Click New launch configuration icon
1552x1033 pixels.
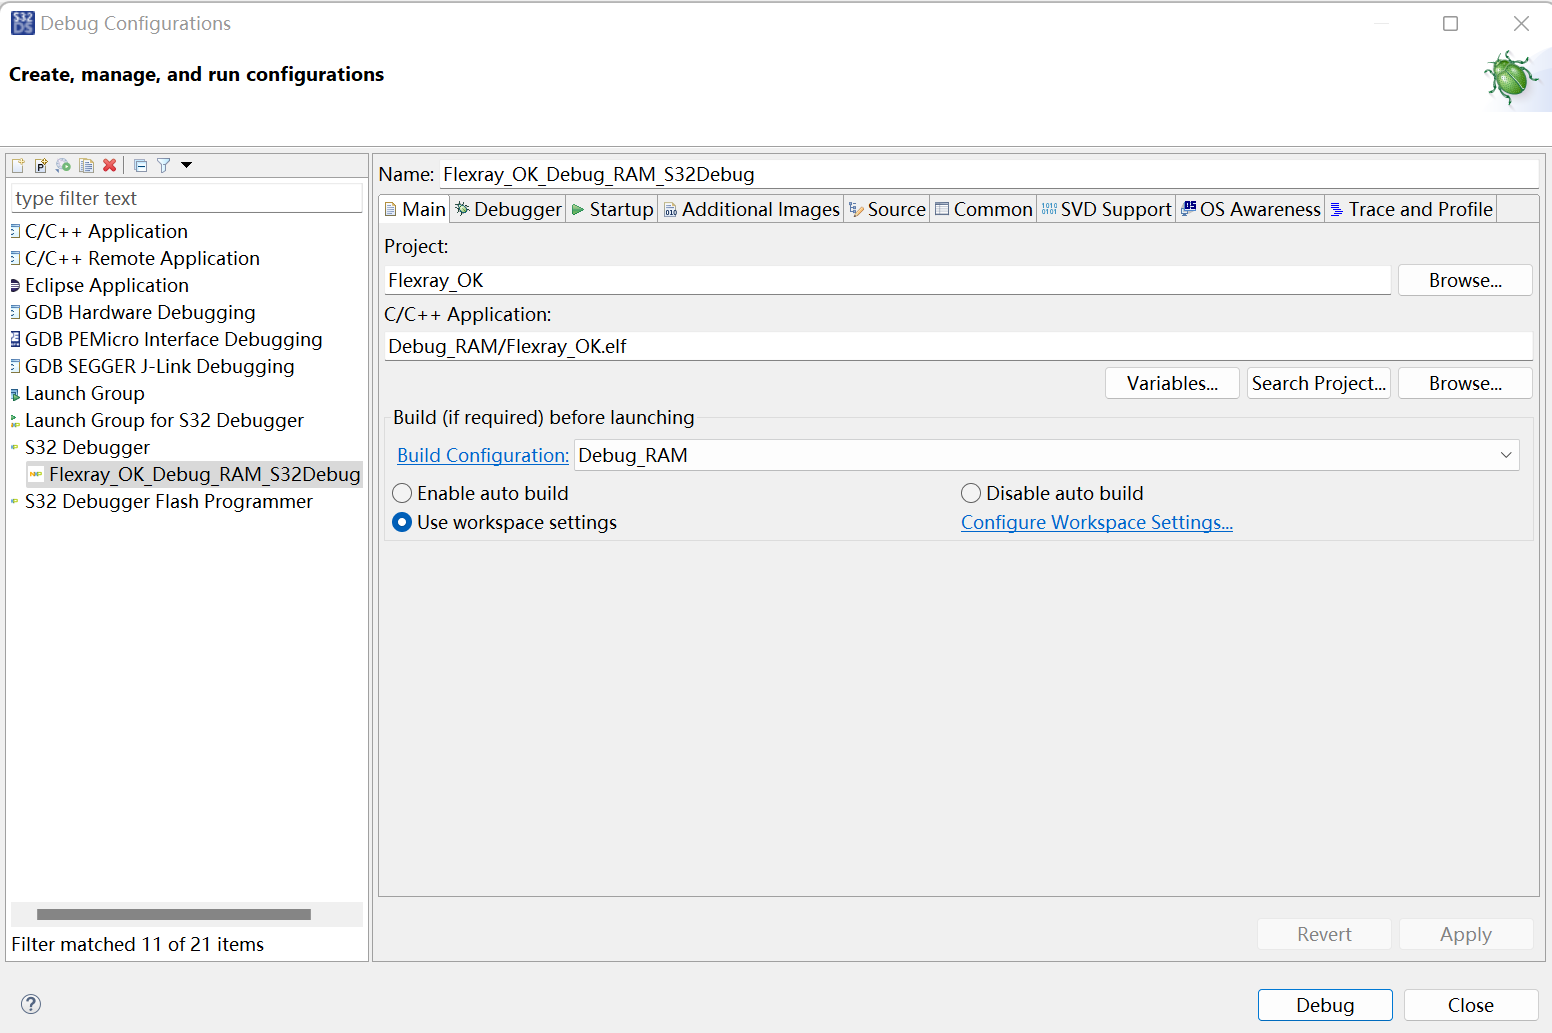18,165
